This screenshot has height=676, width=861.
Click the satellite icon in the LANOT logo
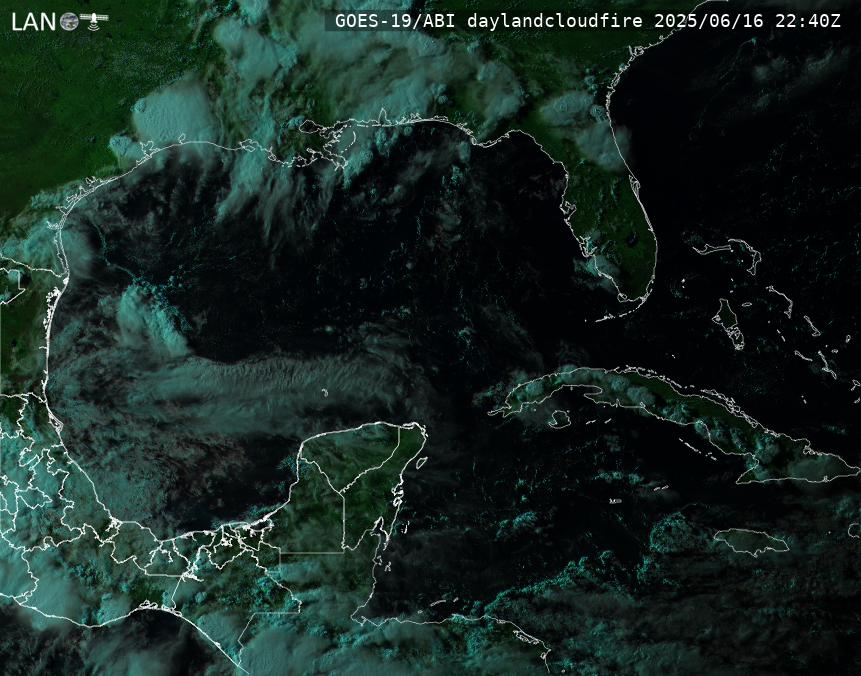[94, 21]
